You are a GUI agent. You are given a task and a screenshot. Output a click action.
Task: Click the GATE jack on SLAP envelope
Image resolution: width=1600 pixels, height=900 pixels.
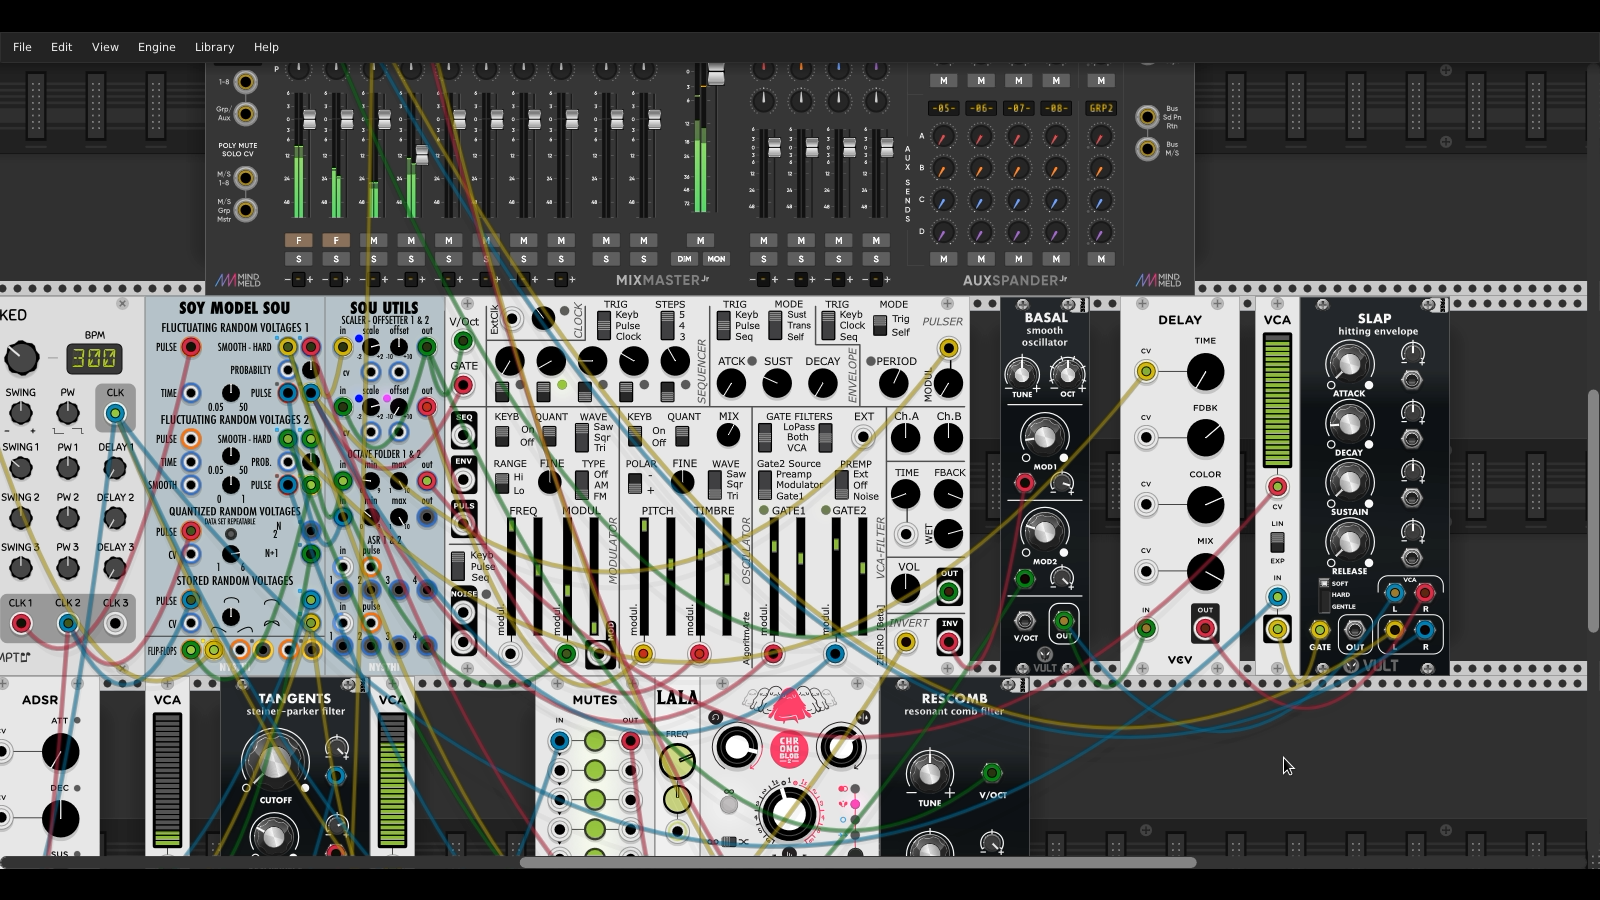click(1320, 630)
